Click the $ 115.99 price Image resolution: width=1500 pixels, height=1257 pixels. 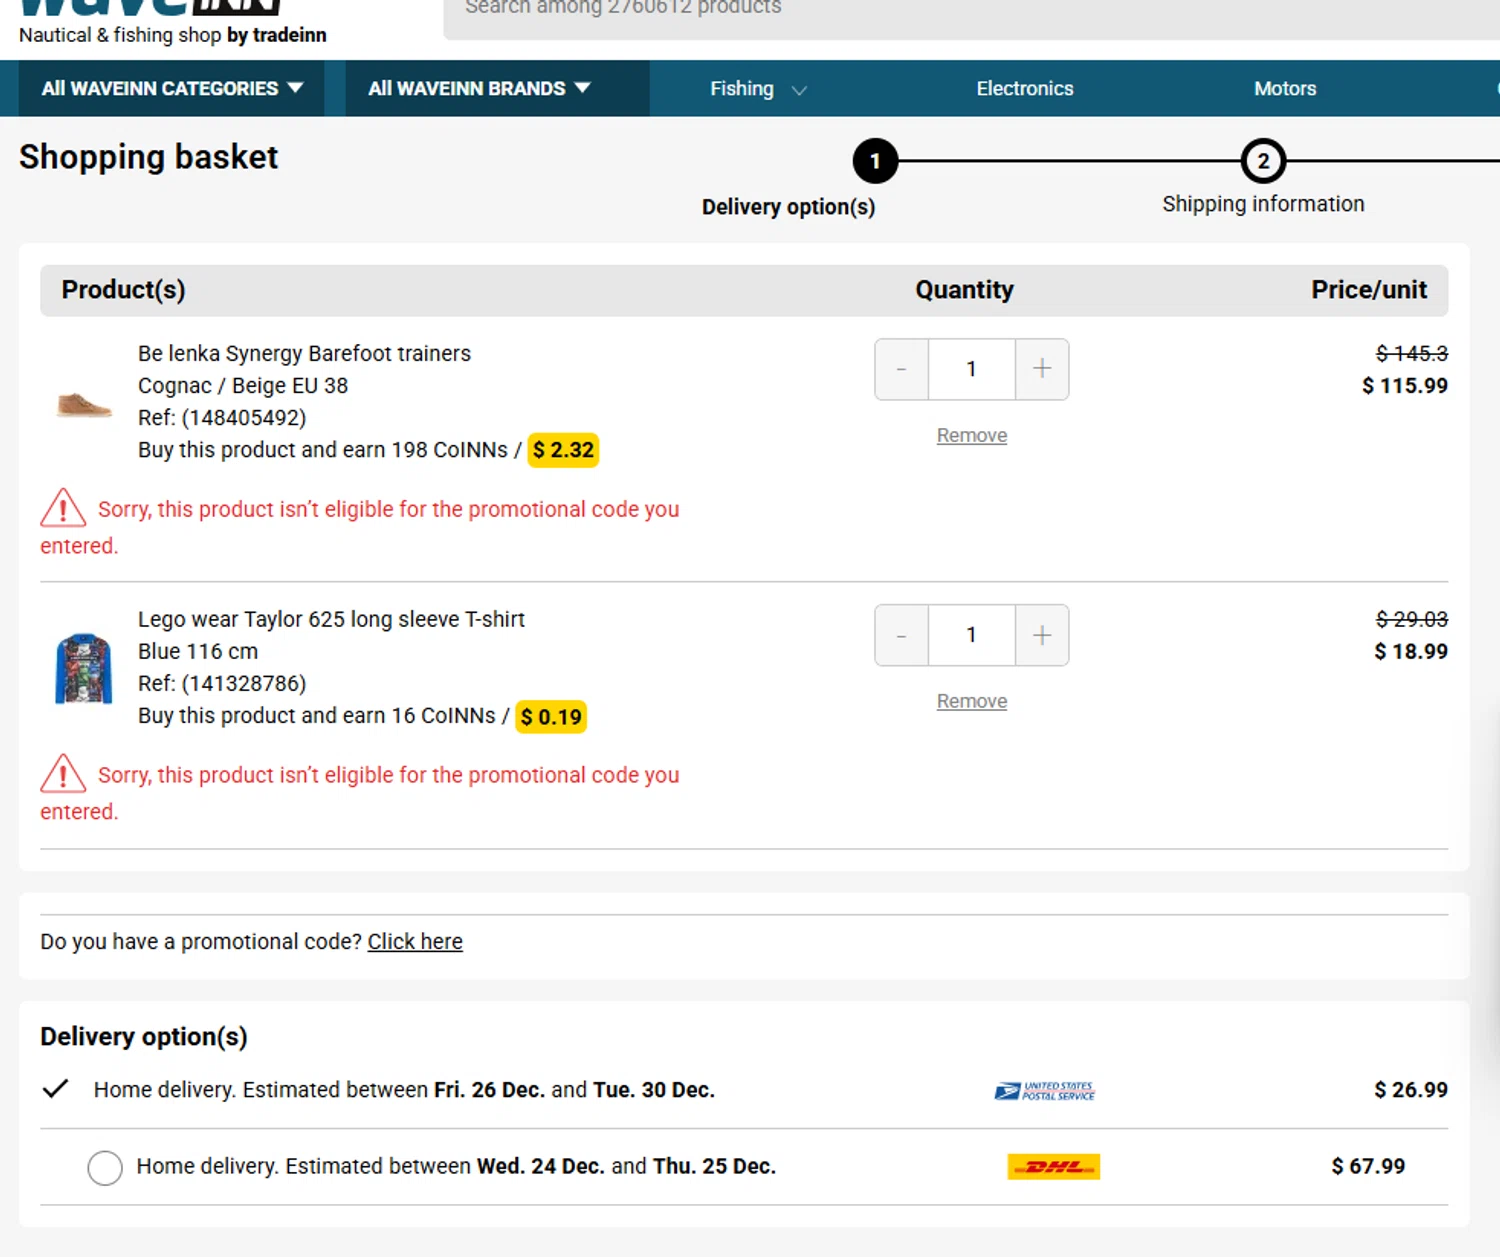(x=1404, y=385)
